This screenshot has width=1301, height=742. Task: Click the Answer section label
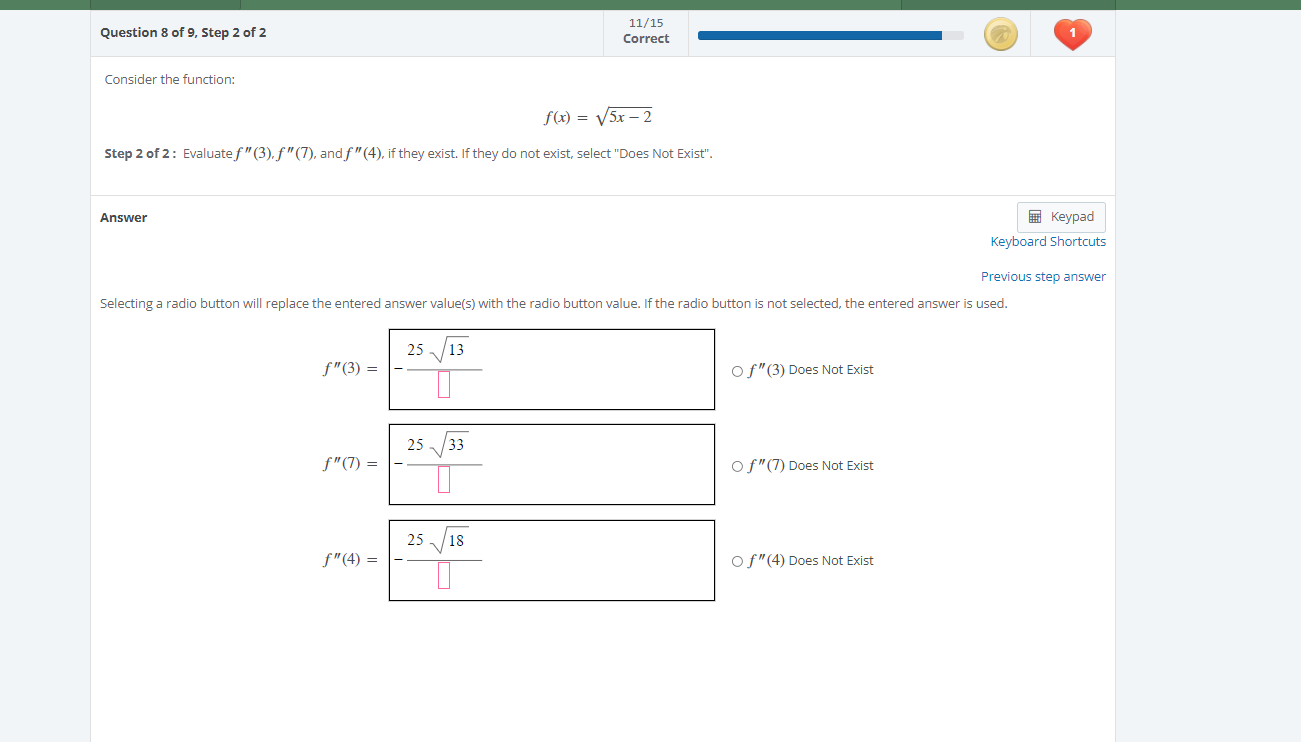(x=124, y=218)
